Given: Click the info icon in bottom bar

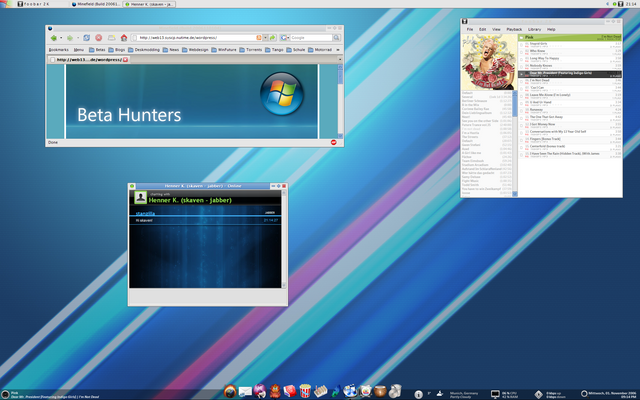Looking at the screenshot, I should pyautogui.click(x=418, y=394).
